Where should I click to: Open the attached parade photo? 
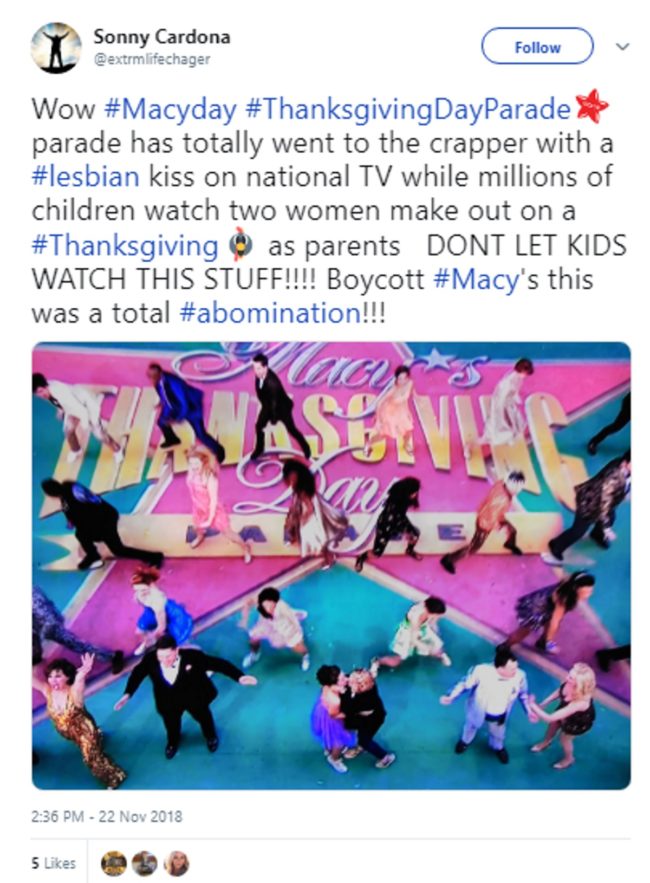[x=331, y=565]
